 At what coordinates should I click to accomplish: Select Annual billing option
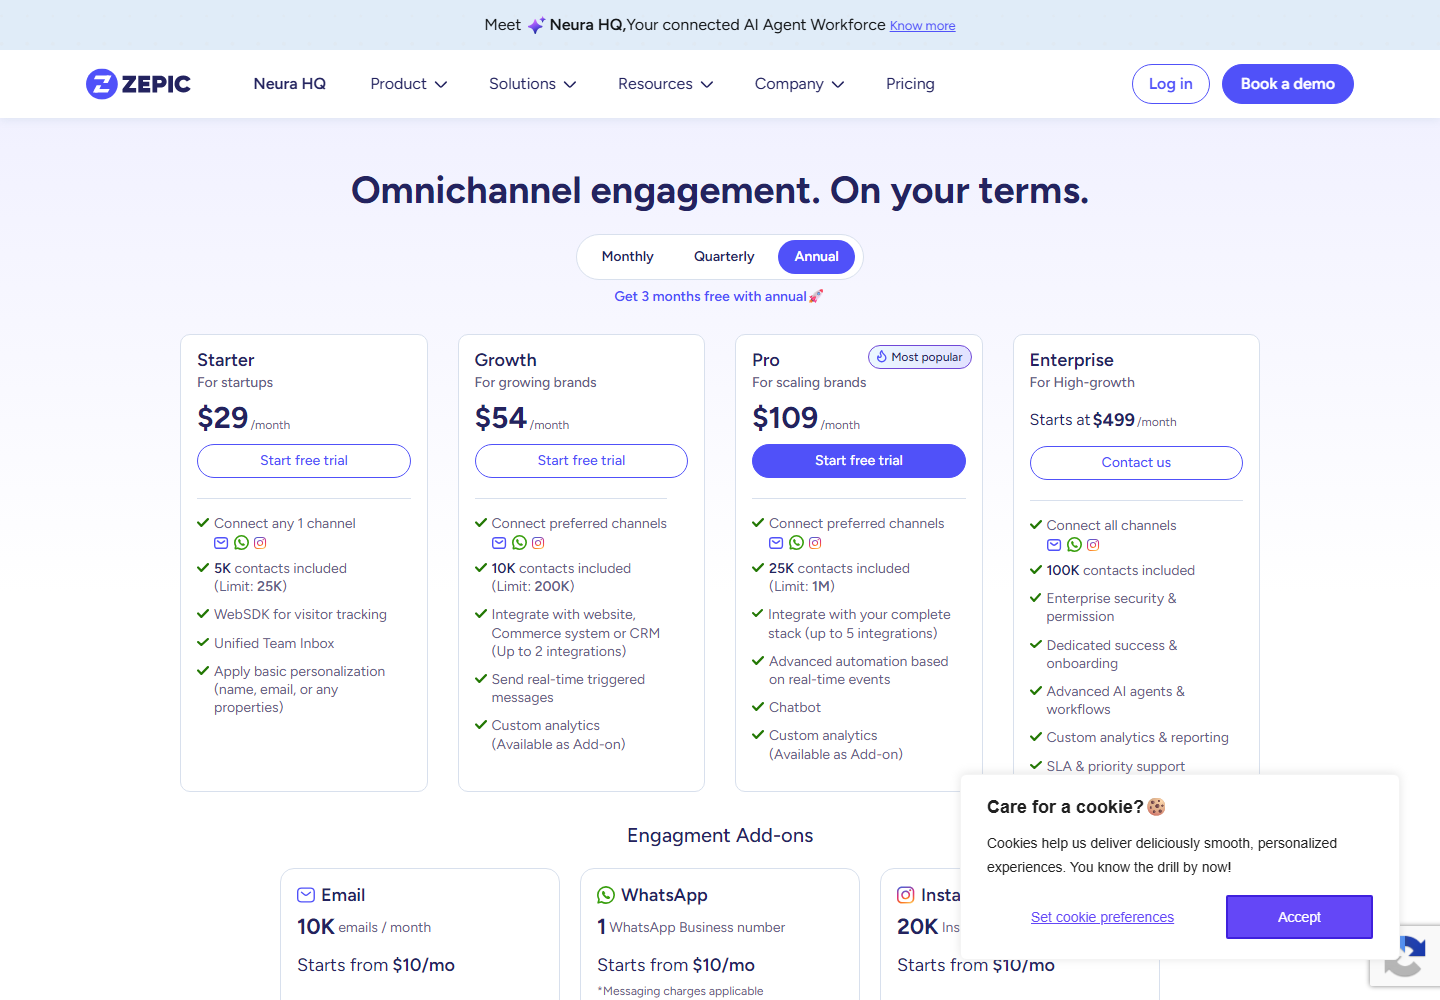point(816,257)
